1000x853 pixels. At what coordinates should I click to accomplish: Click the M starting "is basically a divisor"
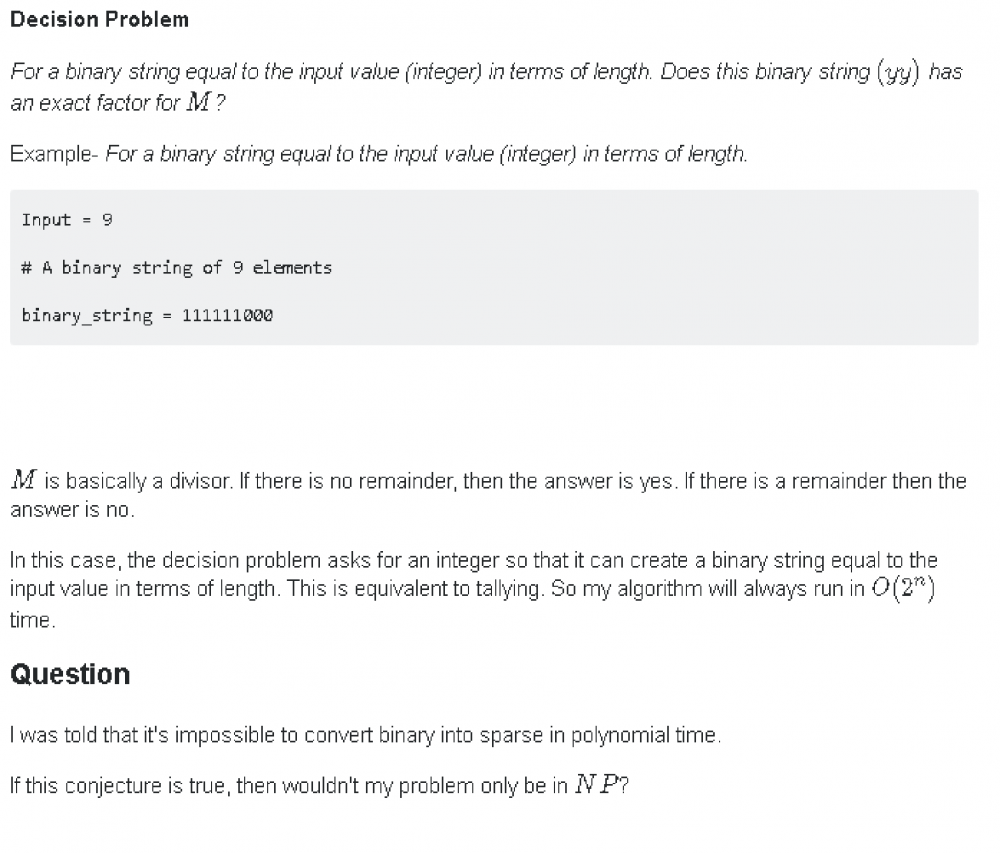(24, 480)
